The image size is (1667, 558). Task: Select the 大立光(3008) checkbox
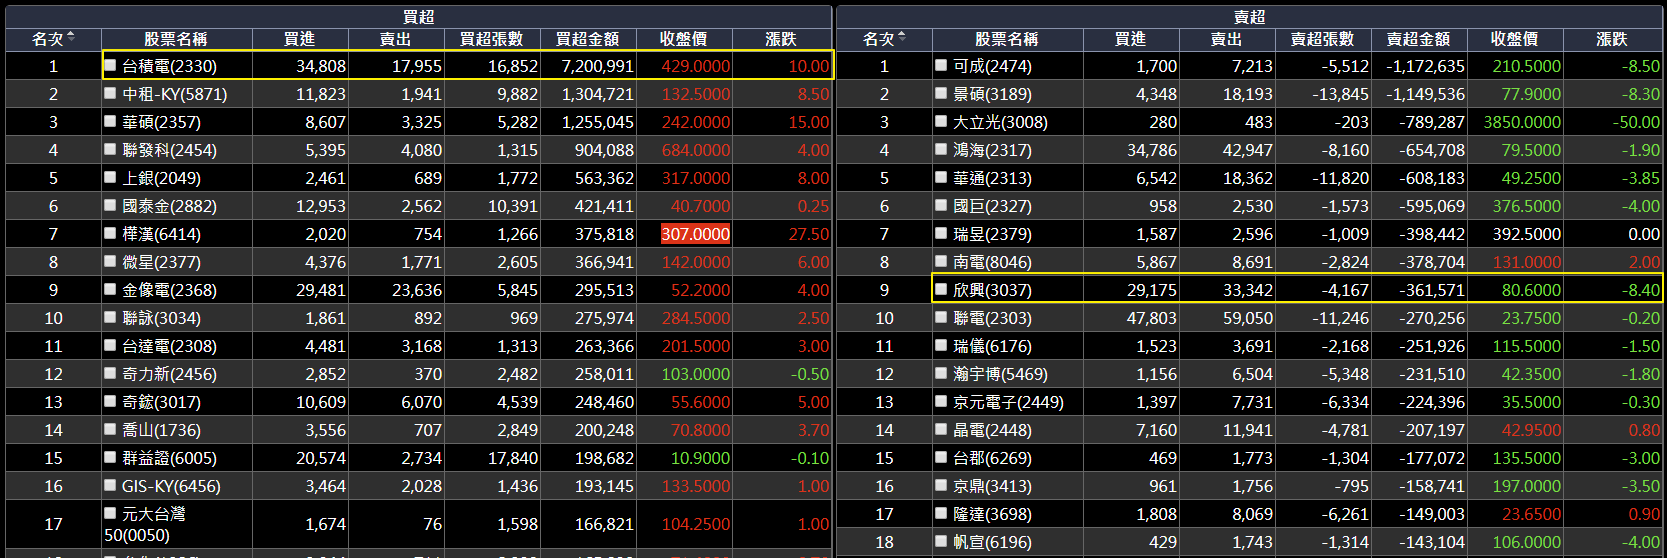pos(941,121)
